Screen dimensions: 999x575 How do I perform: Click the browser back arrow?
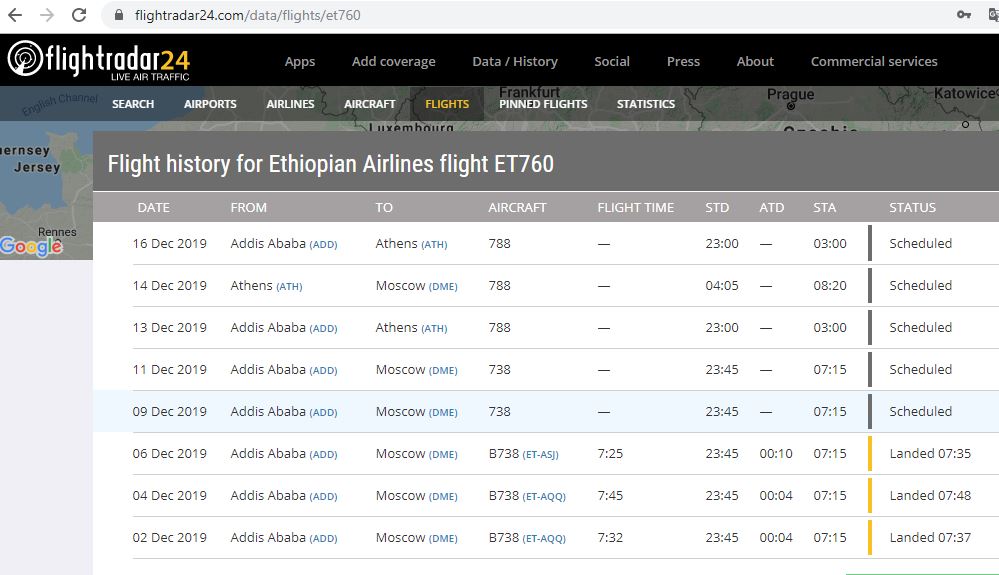click(x=15, y=15)
